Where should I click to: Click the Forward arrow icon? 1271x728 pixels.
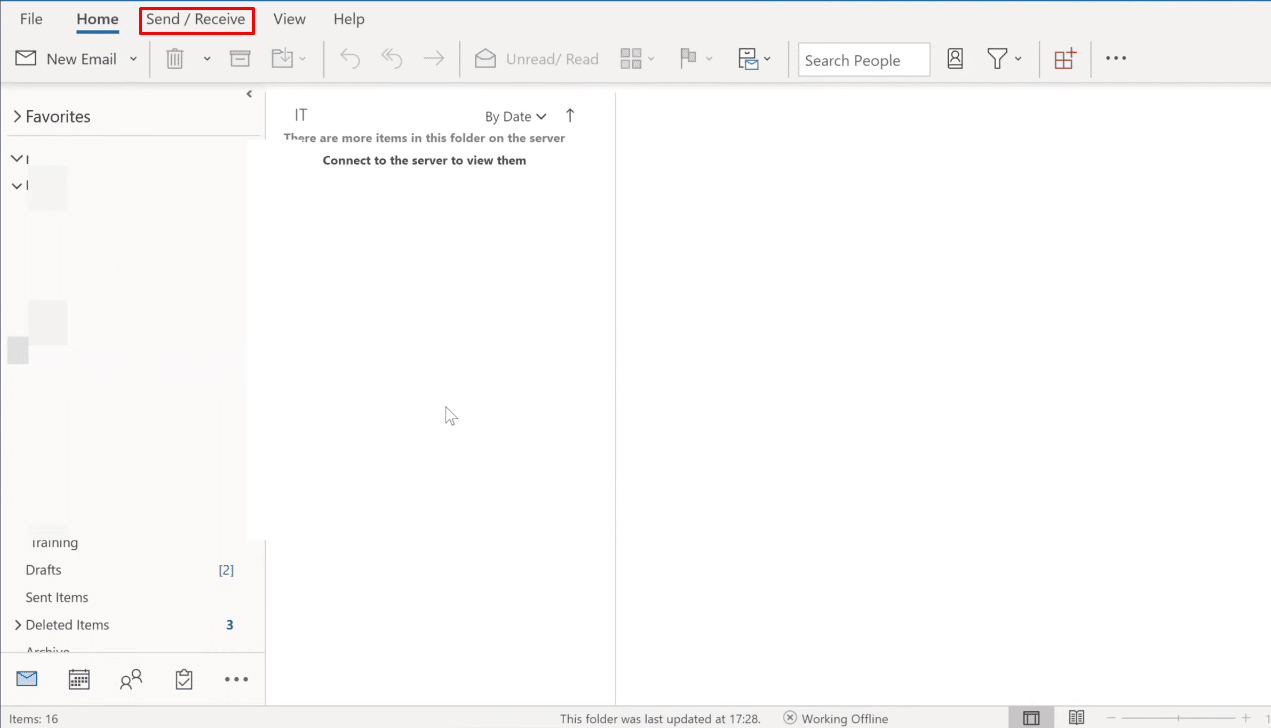click(433, 59)
